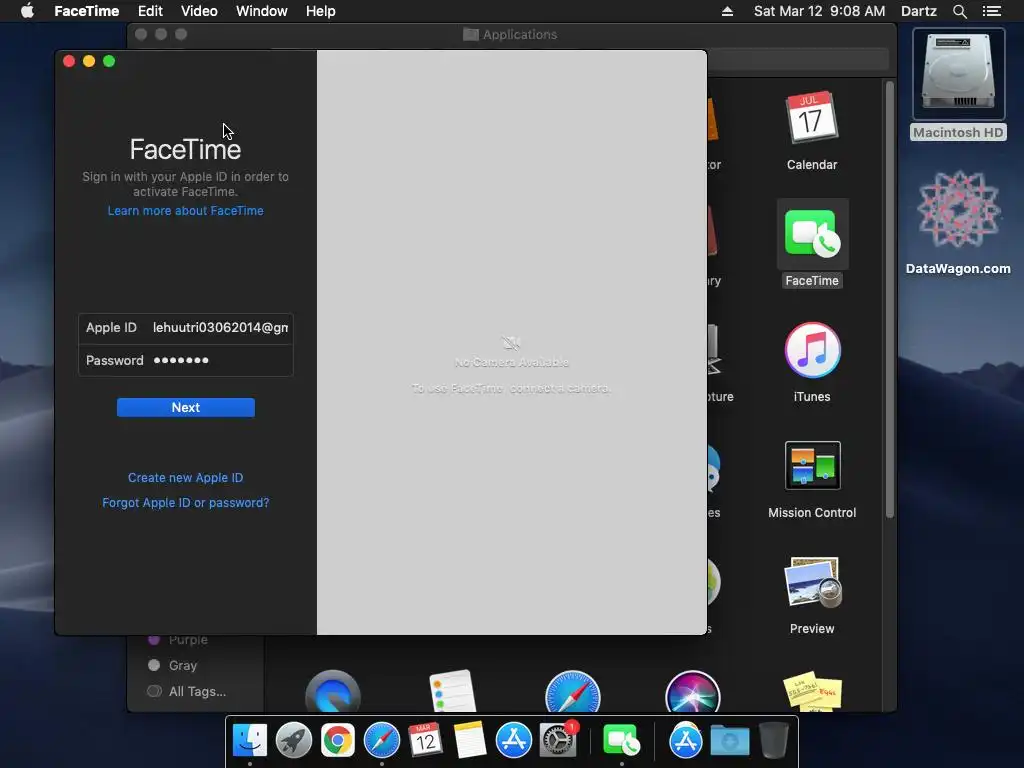
Task: Open the Window menu
Action: click(261, 11)
